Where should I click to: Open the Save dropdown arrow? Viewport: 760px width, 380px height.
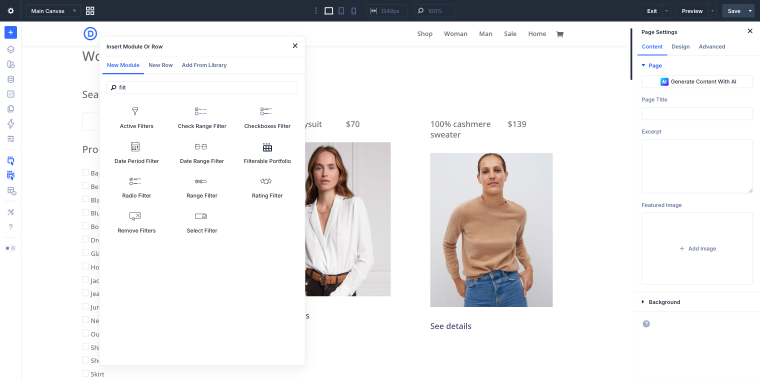[x=750, y=11]
